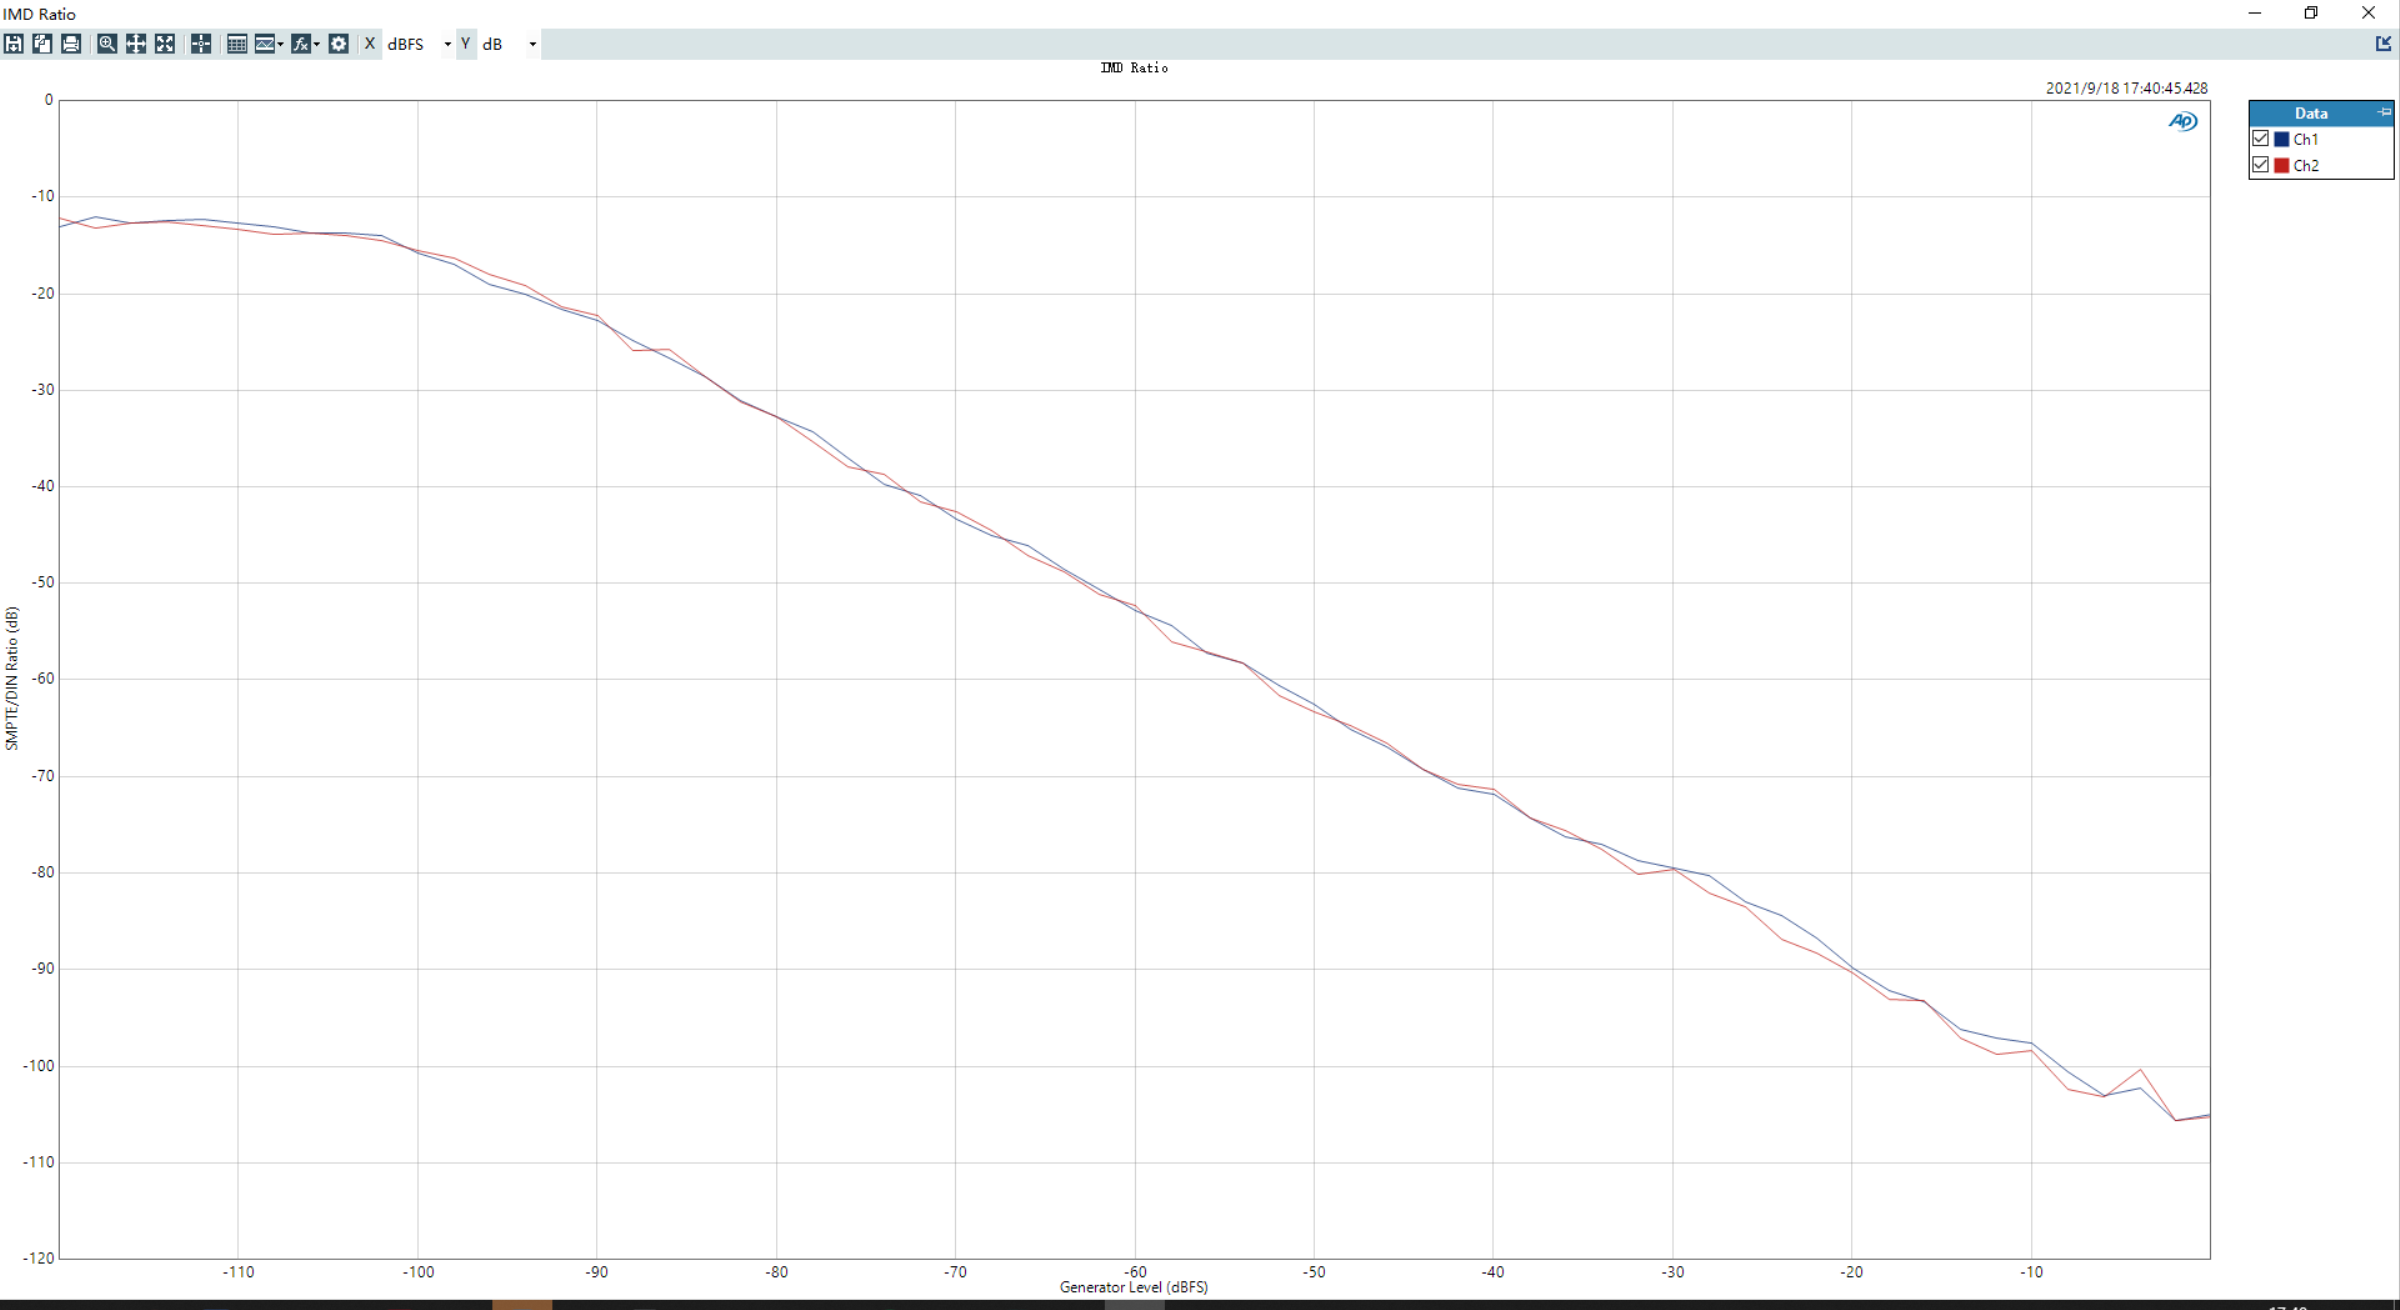This screenshot has width=2400, height=1310.
Task: Open graph settings gear icon
Action: [x=339, y=44]
